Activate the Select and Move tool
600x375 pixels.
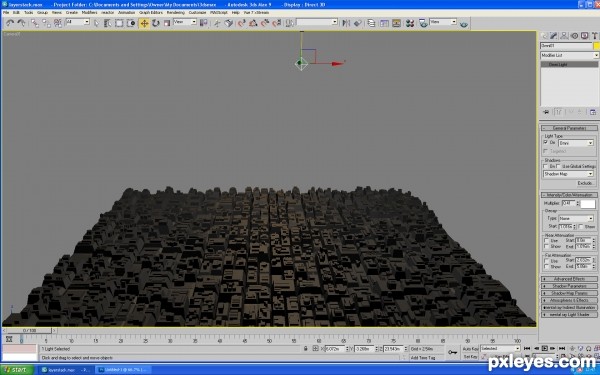pyautogui.click(x=144, y=23)
